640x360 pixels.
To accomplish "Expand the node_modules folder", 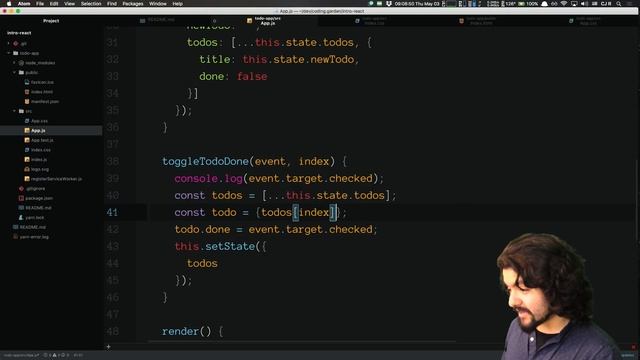I will [14, 63].
